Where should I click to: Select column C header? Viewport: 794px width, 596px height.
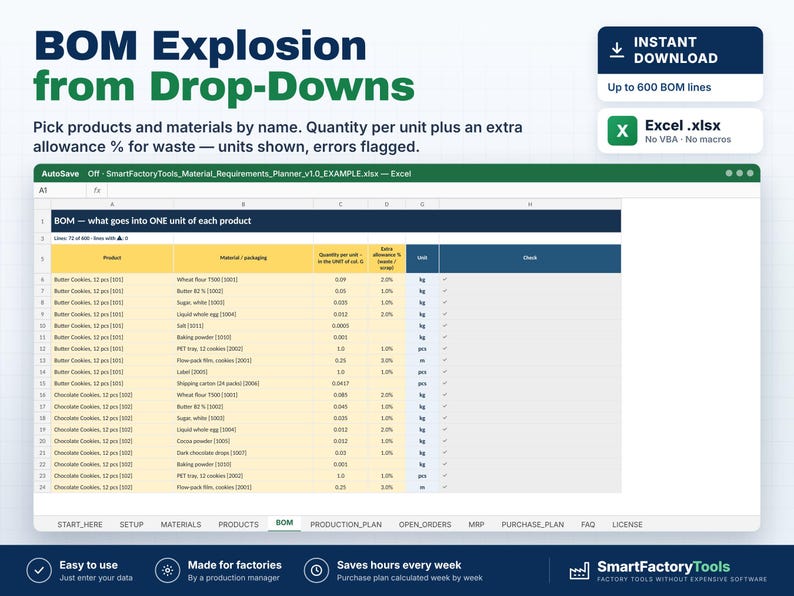point(340,205)
